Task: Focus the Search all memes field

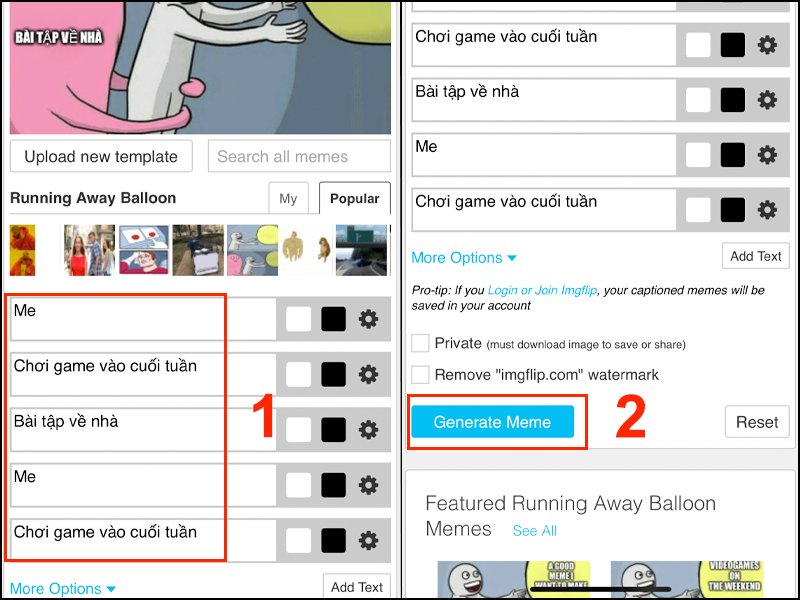Action: click(299, 156)
